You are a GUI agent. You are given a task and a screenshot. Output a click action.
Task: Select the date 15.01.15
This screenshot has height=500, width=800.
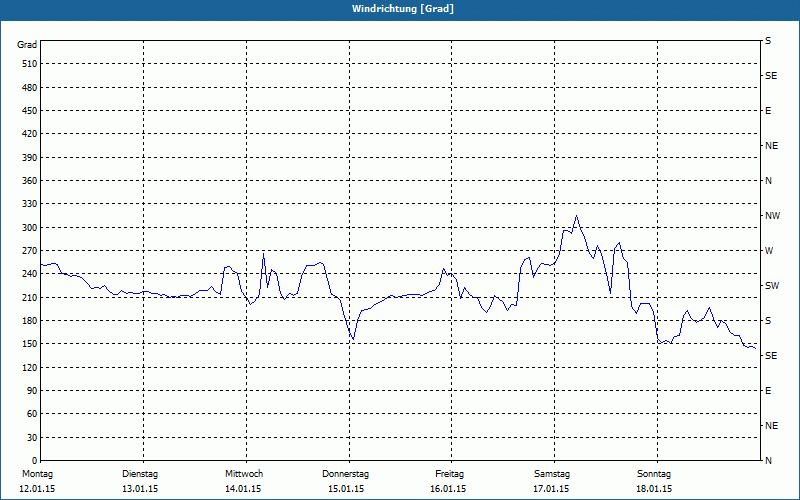[346, 489]
